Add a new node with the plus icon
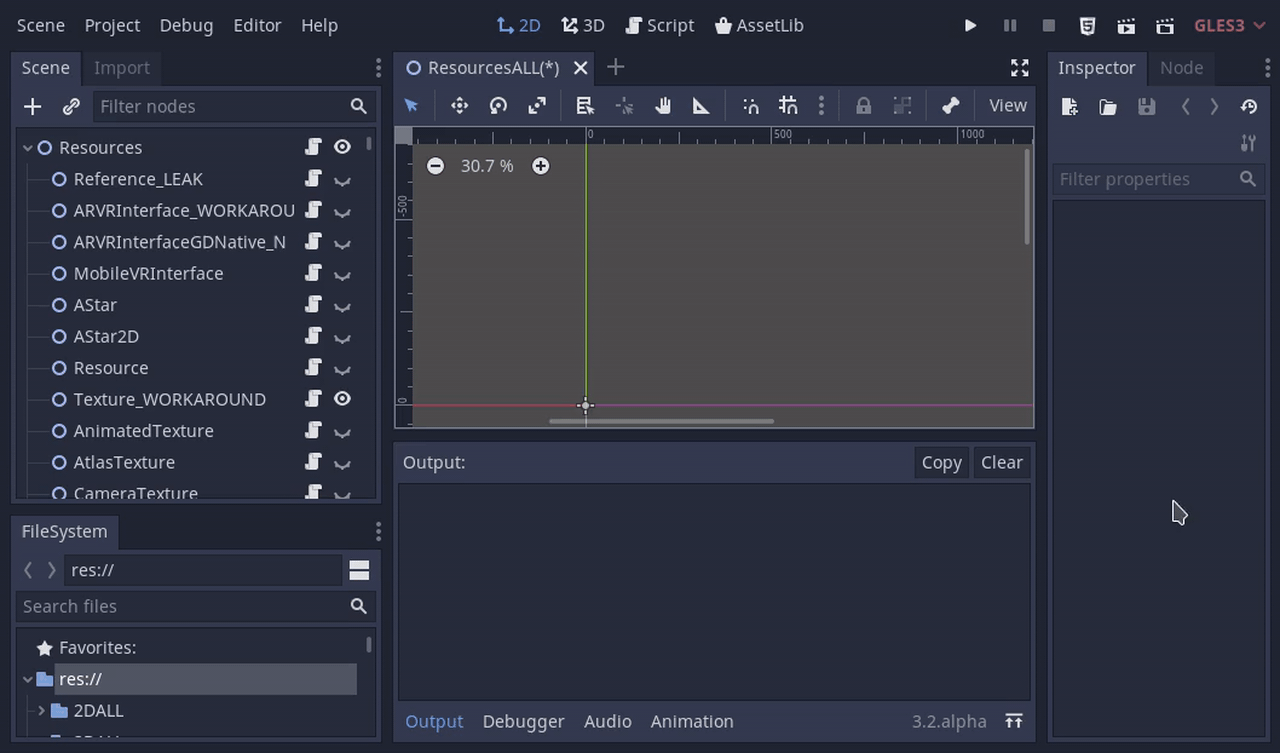This screenshot has height=753, width=1280. pyautogui.click(x=32, y=106)
